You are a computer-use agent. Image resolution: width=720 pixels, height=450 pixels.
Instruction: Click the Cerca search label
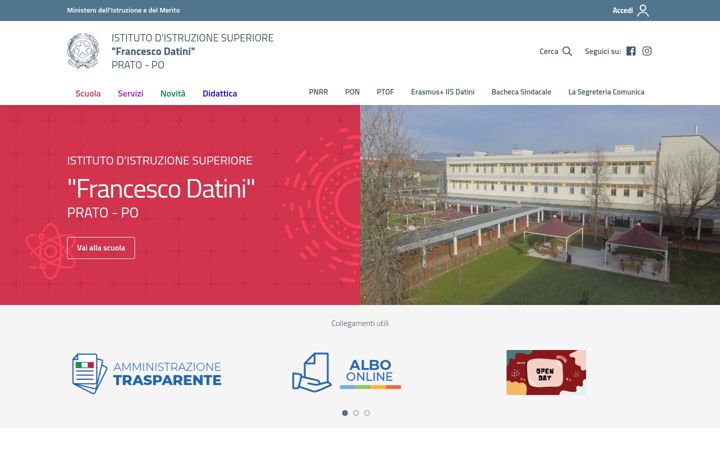pyautogui.click(x=549, y=51)
